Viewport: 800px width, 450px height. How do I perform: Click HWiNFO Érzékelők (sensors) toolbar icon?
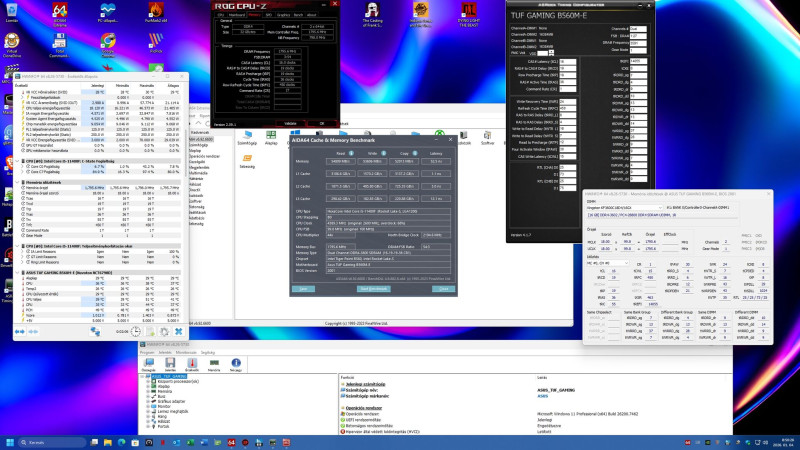pos(192,364)
